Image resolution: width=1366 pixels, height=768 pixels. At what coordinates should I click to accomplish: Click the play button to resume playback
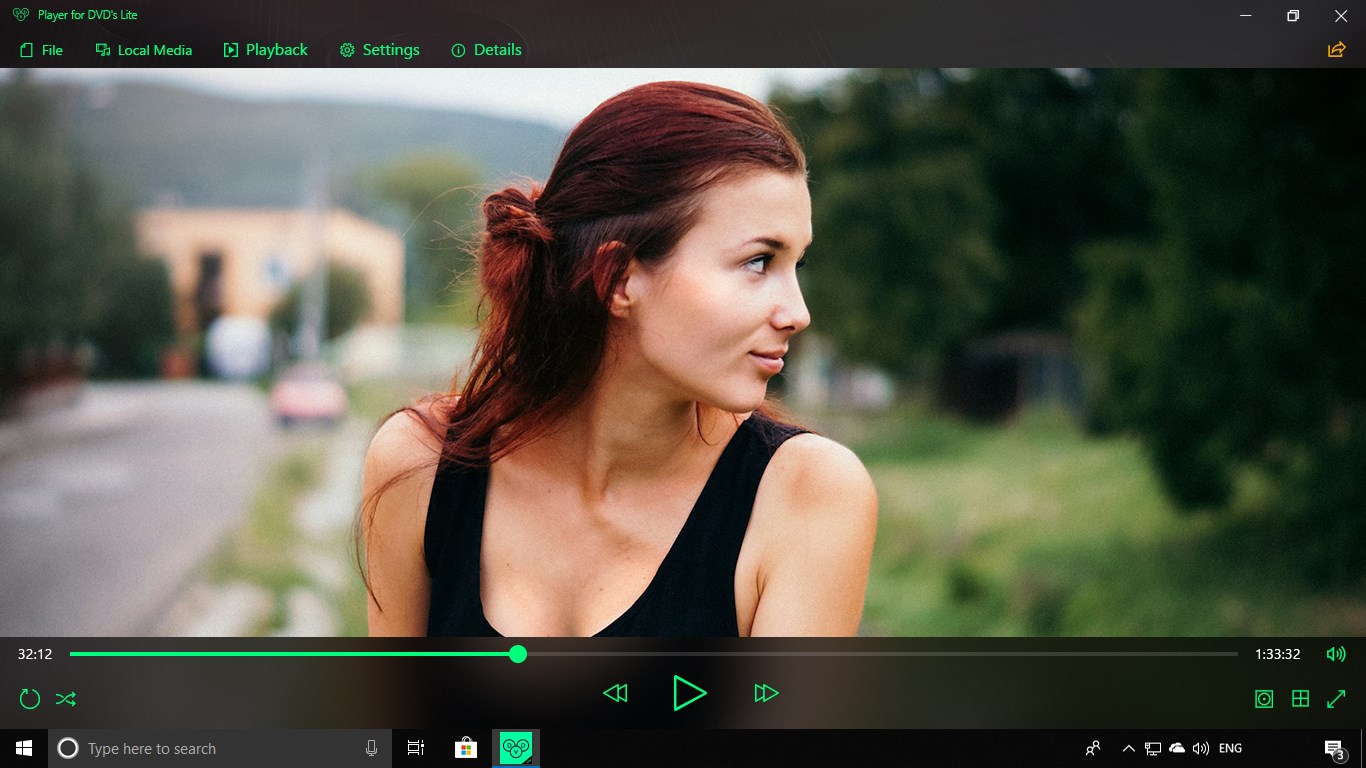pyautogui.click(x=690, y=693)
